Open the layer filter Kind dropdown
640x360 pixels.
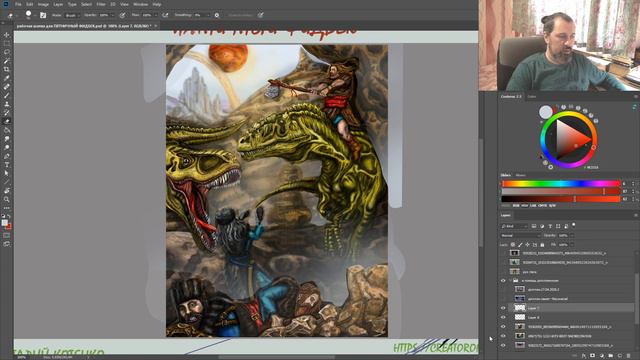point(514,226)
